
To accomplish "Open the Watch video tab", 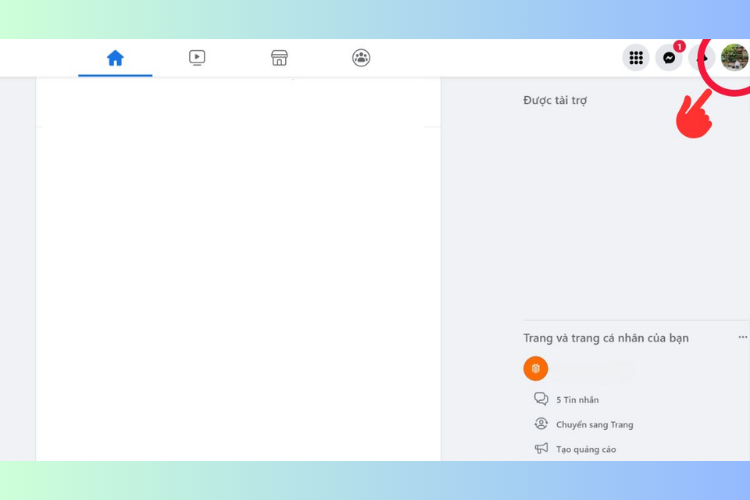I will coord(197,58).
